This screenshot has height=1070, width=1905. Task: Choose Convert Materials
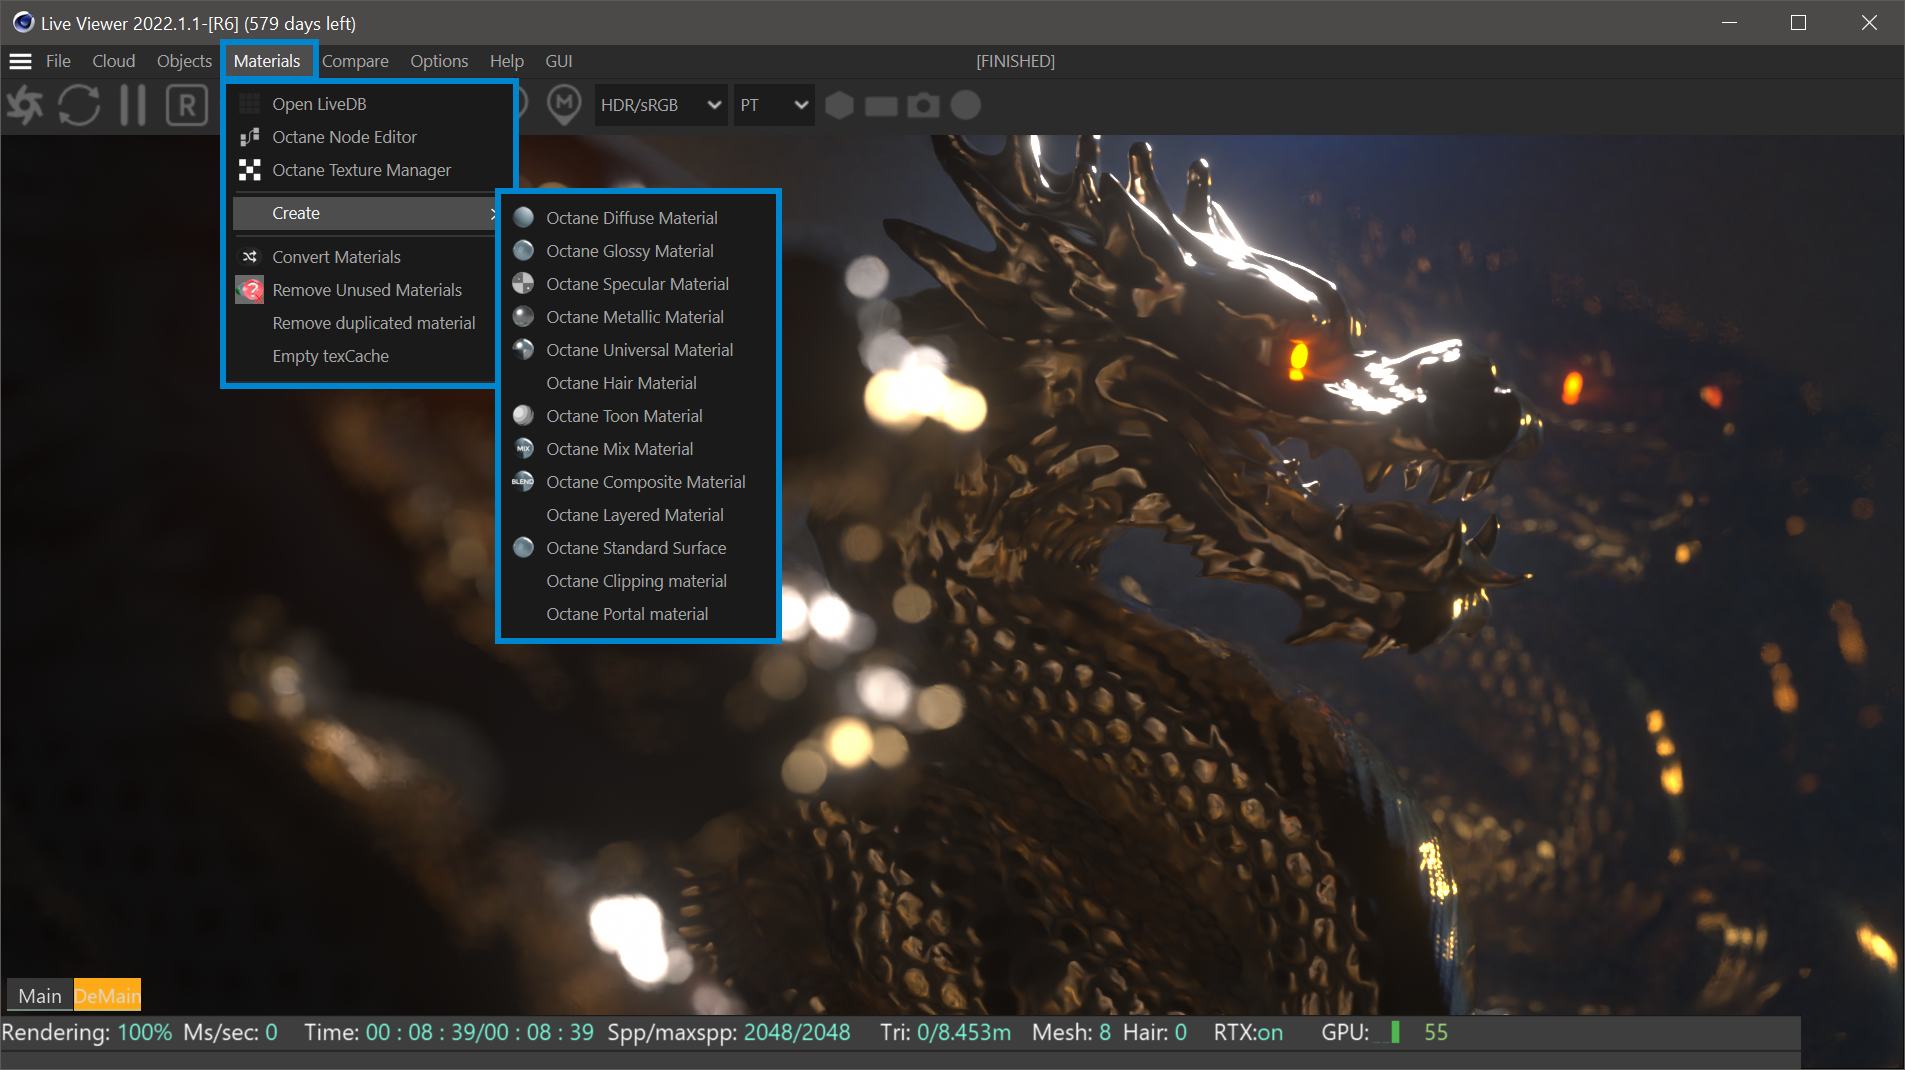click(x=366, y=257)
